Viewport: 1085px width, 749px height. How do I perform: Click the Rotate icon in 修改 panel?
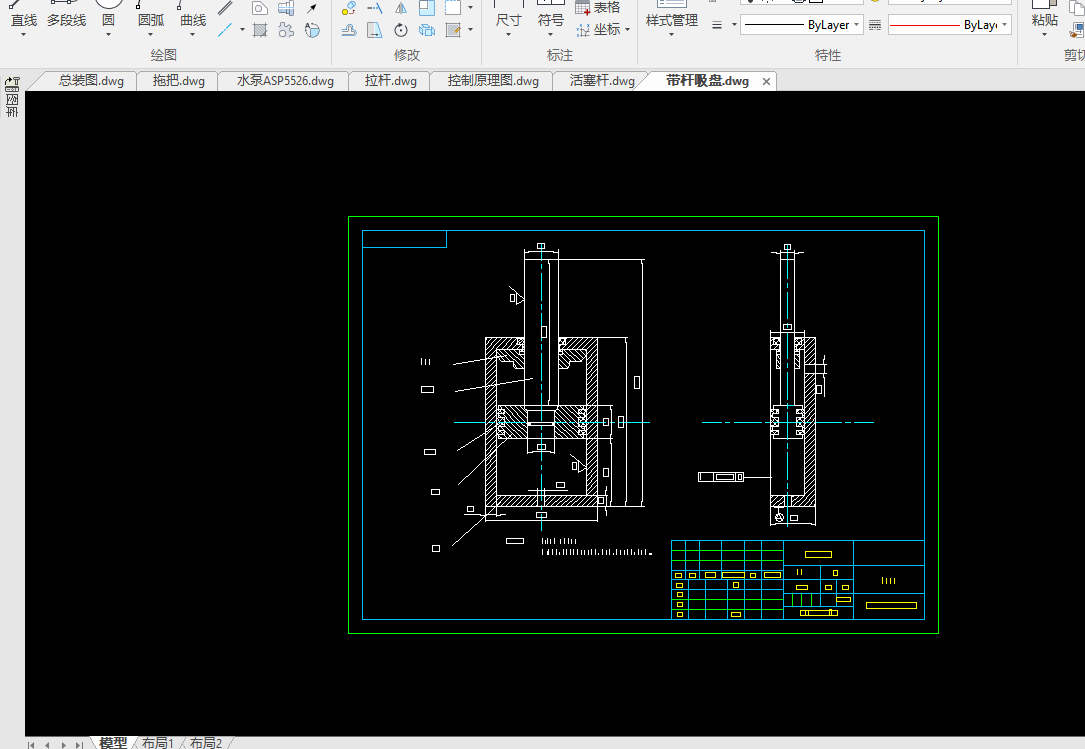coord(400,30)
